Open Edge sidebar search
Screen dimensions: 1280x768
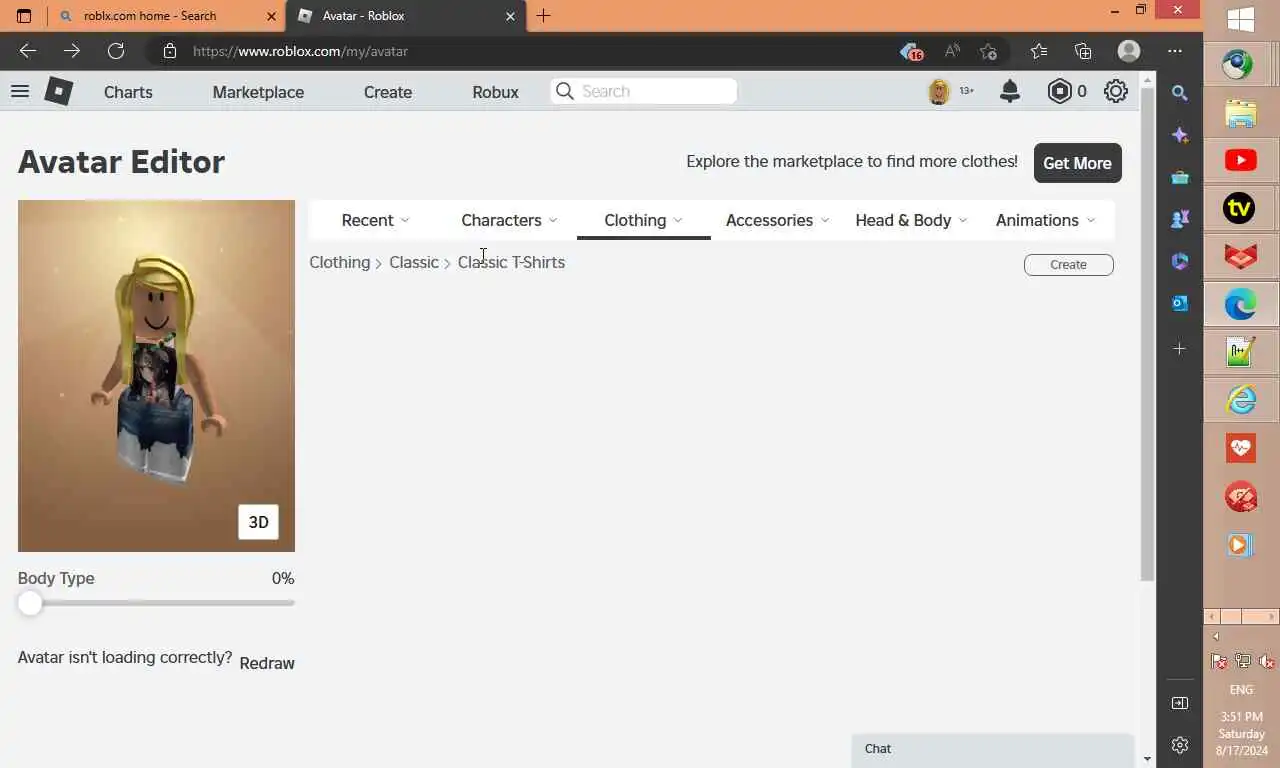click(1180, 93)
